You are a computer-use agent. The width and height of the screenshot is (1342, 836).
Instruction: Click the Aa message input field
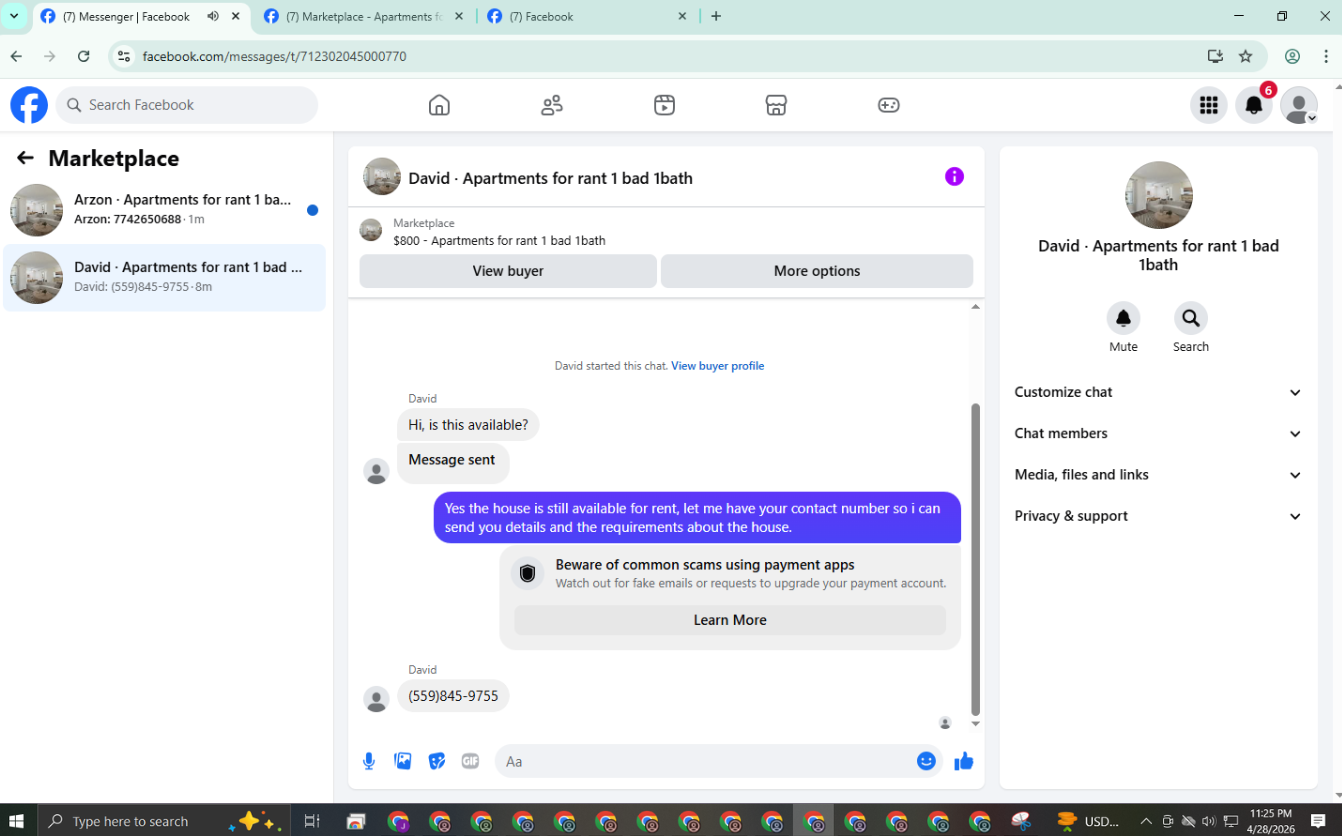click(705, 761)
